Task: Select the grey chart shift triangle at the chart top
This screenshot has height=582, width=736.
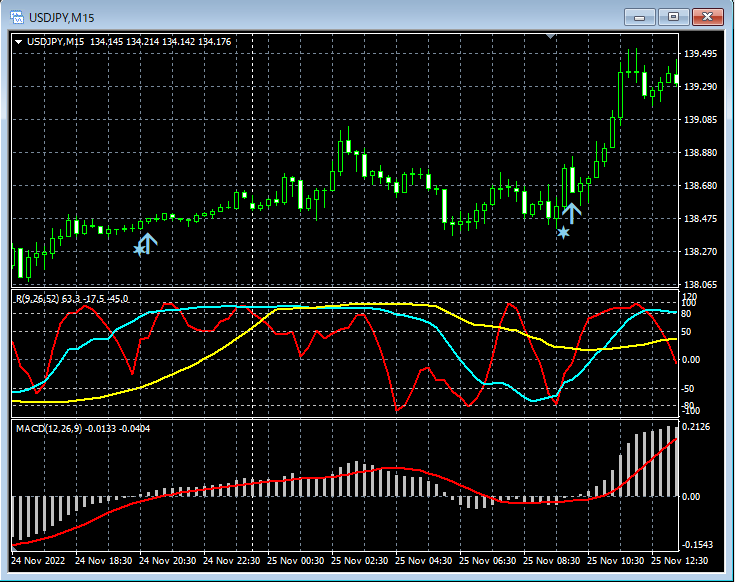Action: point(551,36)
